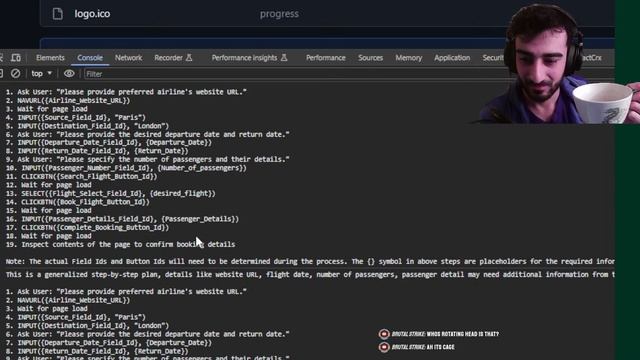
Task: Click line '10. INPUT' Passenger_Number_Field_Id
Action: point(126,168)
